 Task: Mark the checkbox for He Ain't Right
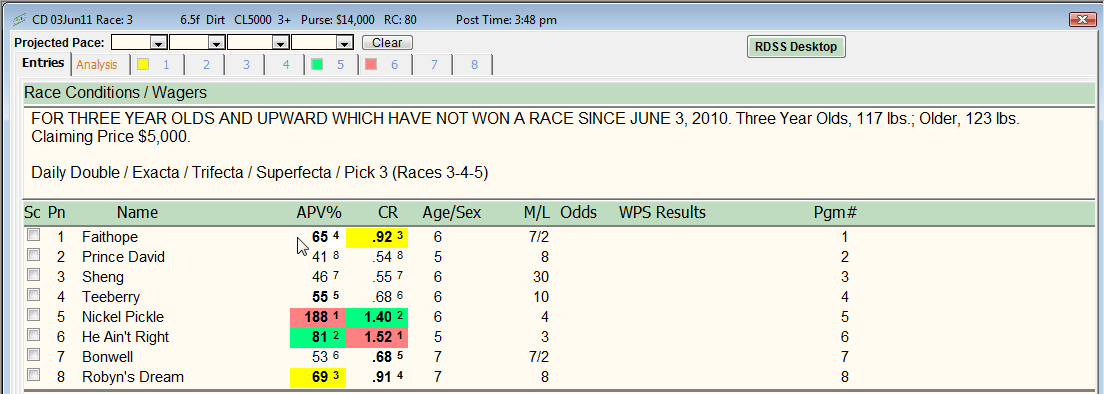click(x=33, y=336)
